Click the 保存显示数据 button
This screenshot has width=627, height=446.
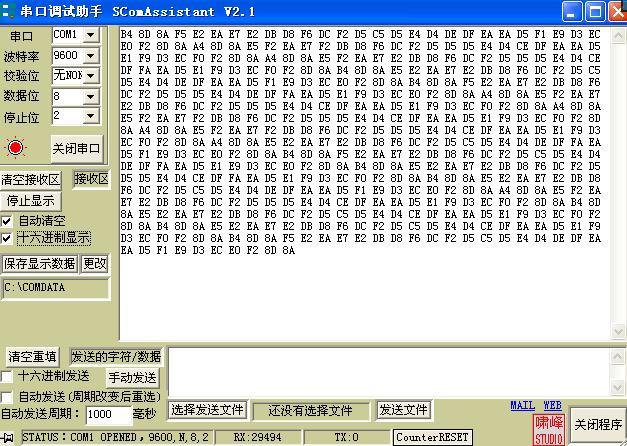pyautogui.click(x=40, y=264)
